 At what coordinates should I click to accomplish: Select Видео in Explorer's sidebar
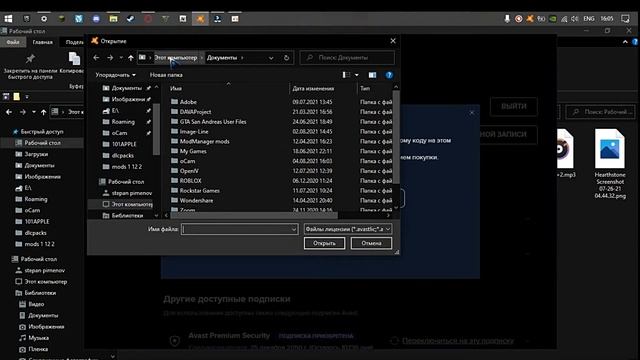tap(36, 304)
